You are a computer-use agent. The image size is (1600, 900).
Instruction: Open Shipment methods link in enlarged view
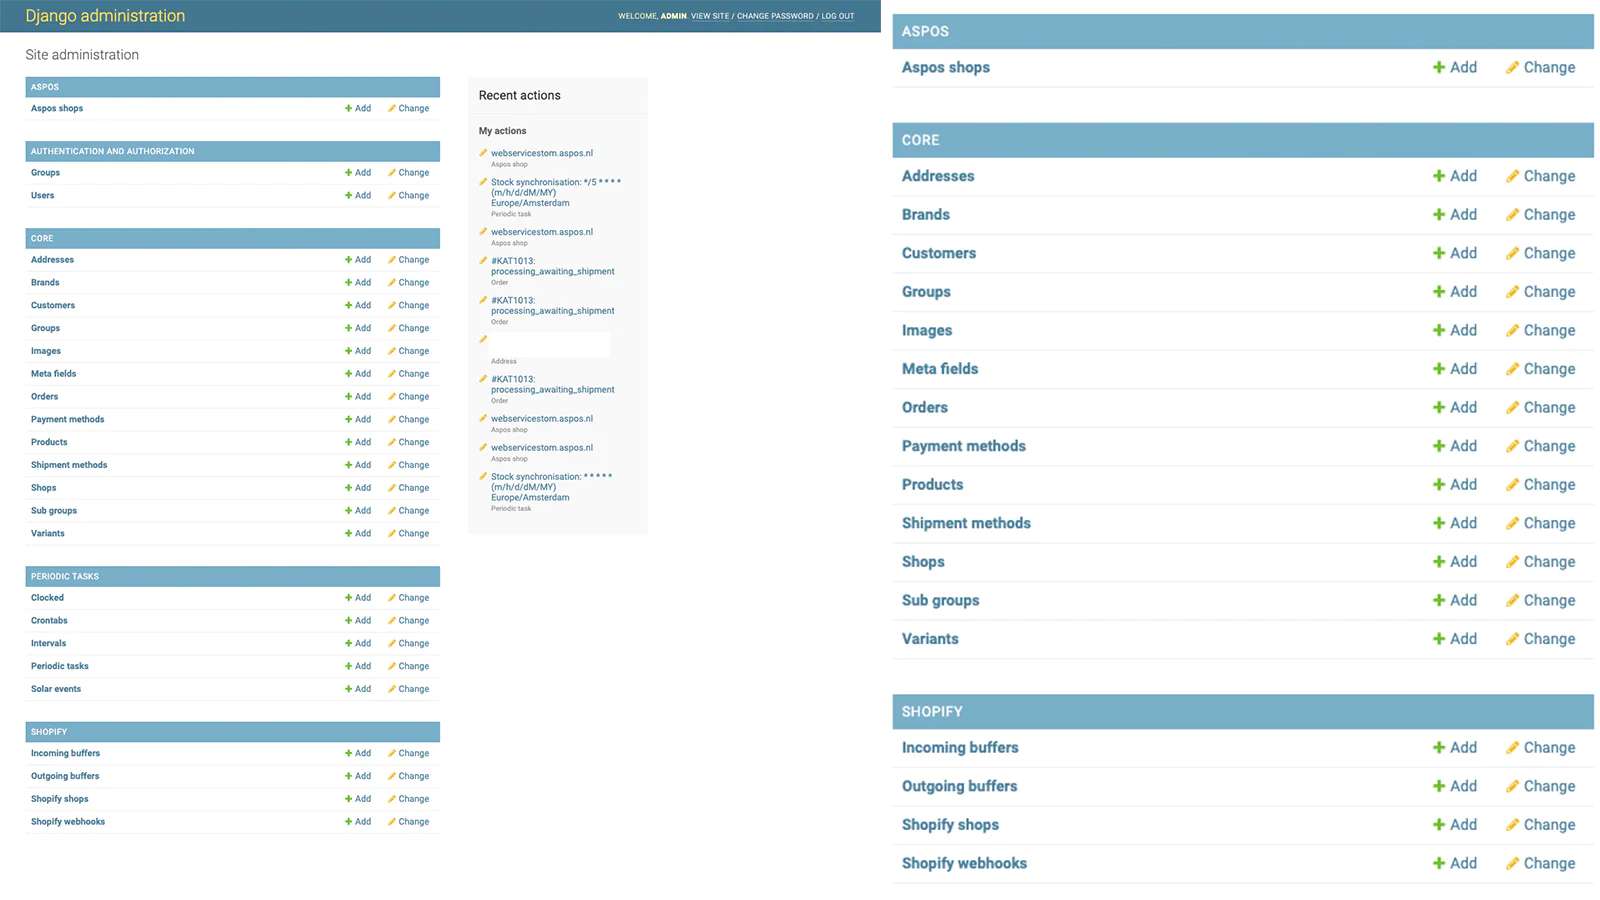pos(966,523)
